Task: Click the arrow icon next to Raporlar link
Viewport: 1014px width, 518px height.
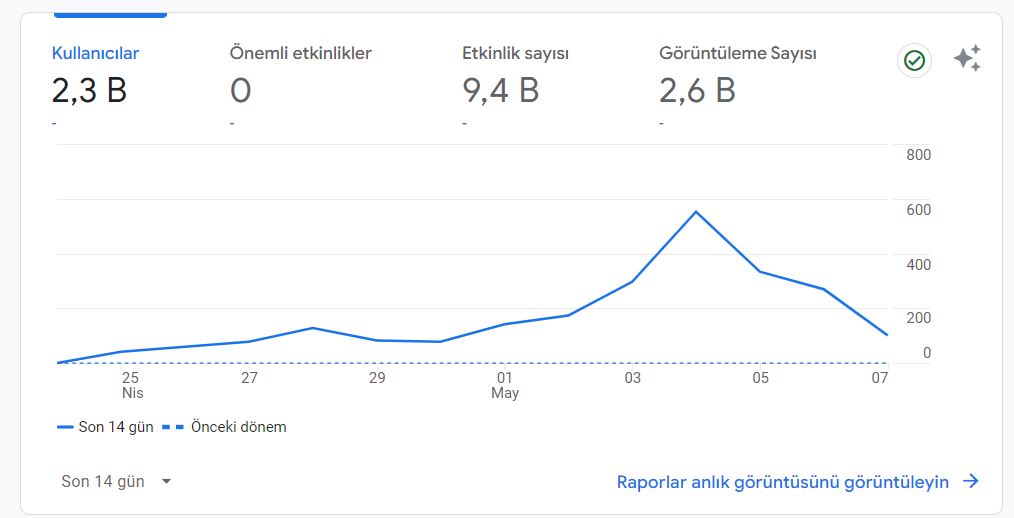Action: [x=971, y=481]
